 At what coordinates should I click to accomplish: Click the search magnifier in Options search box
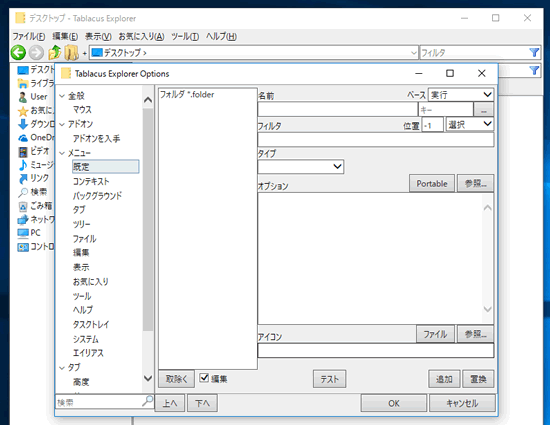point(148,400)
